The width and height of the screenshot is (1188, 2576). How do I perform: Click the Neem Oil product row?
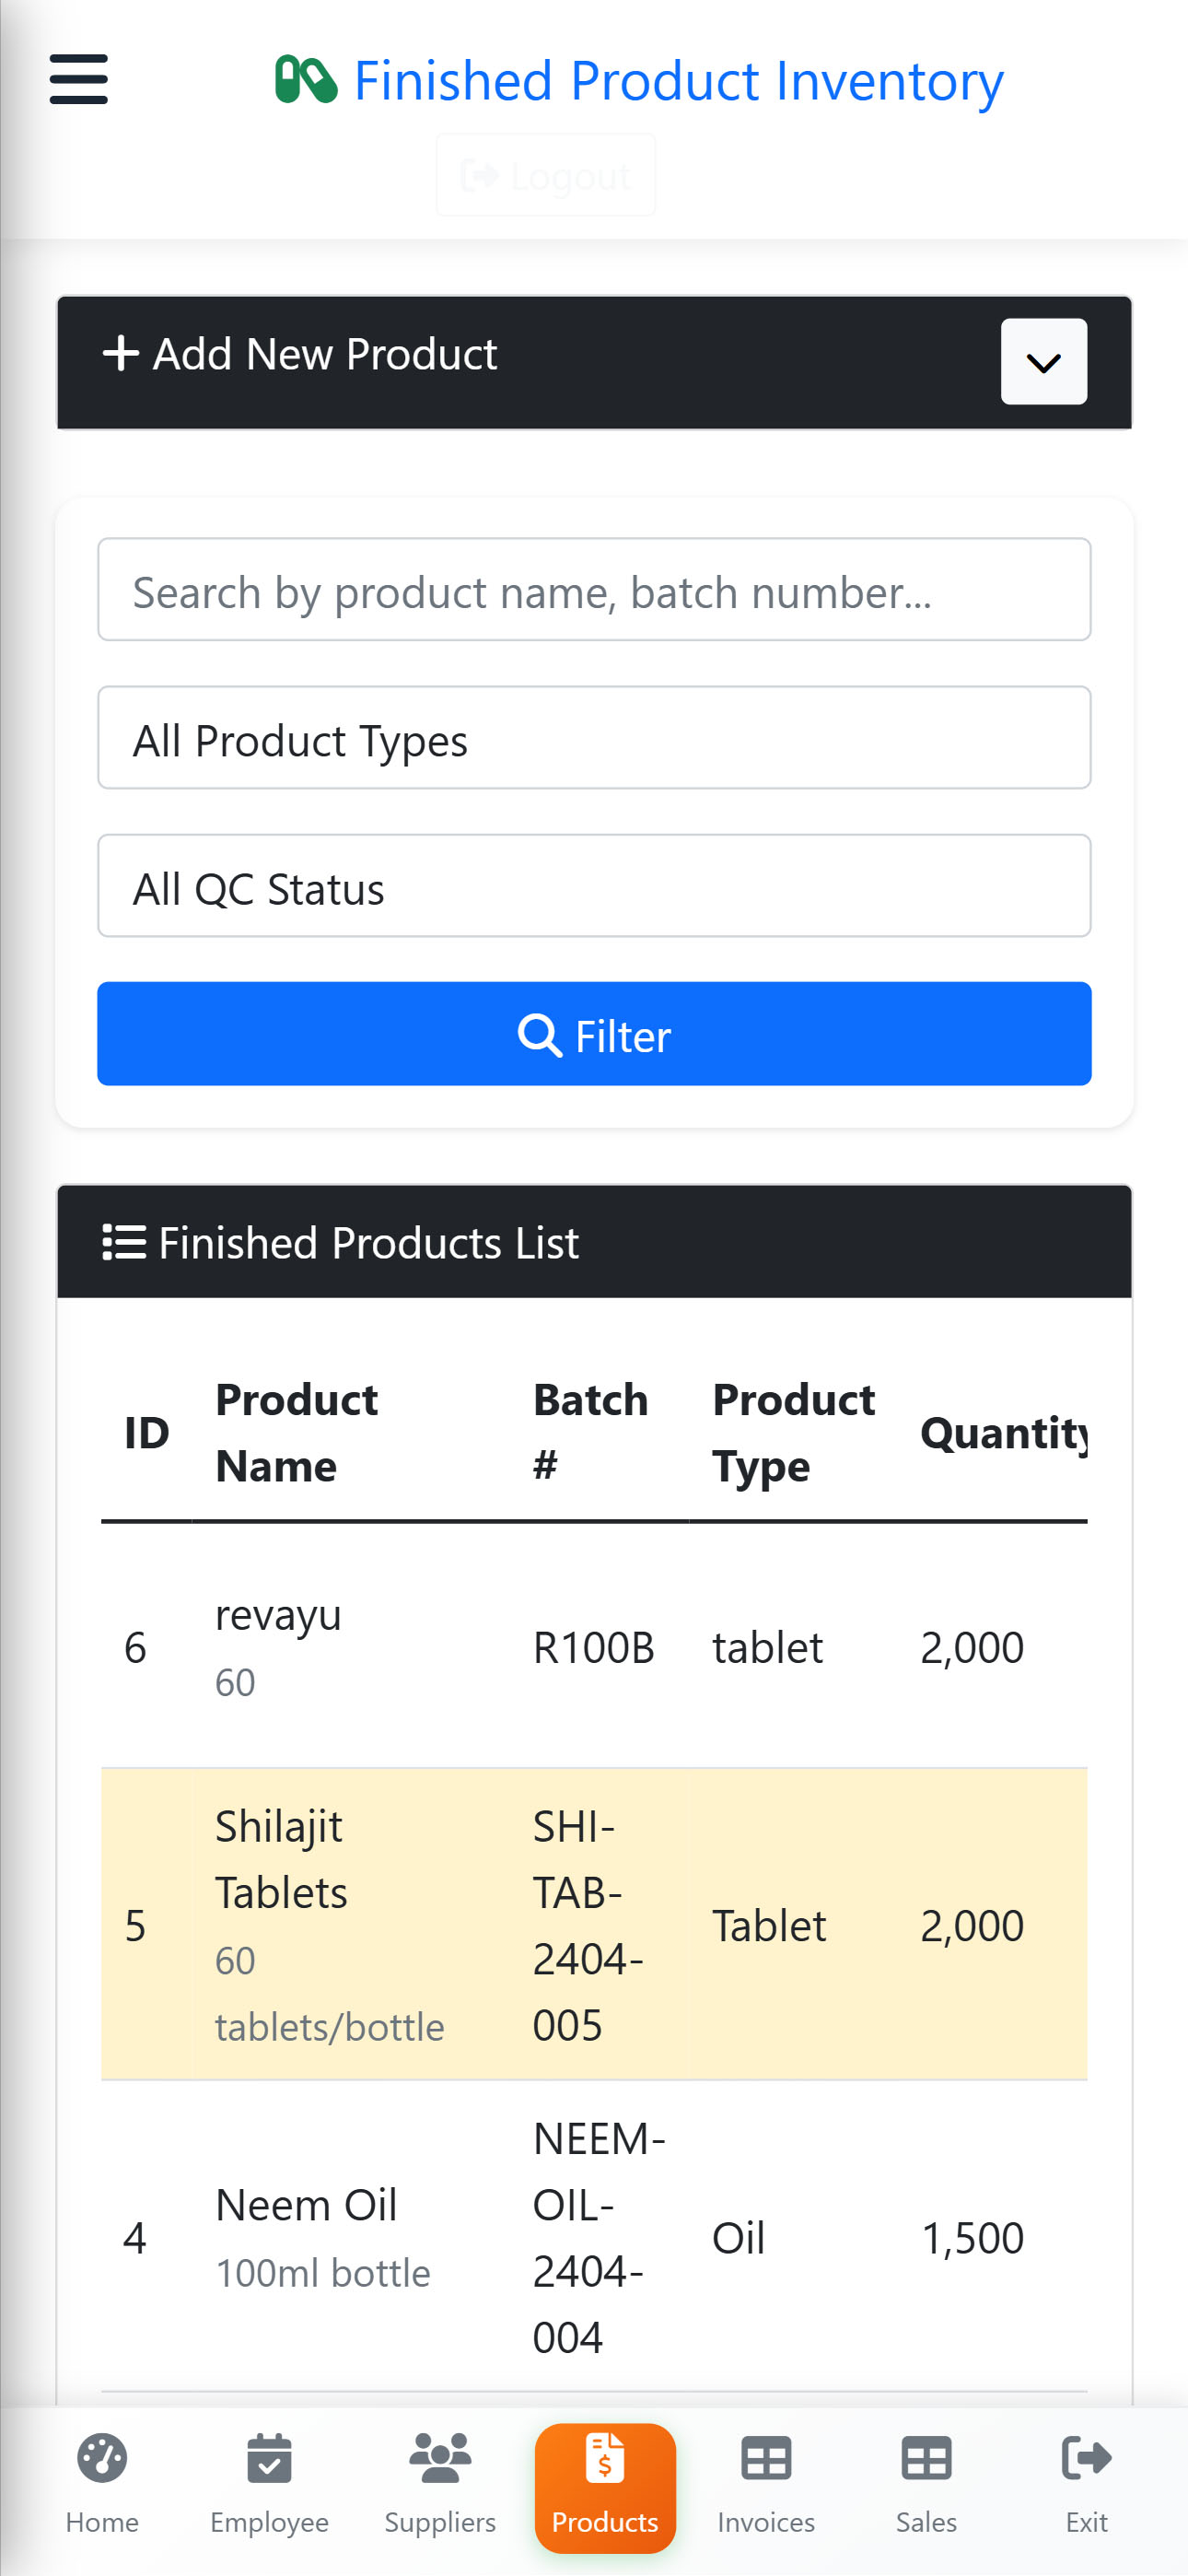click(x=594, y=2237)
